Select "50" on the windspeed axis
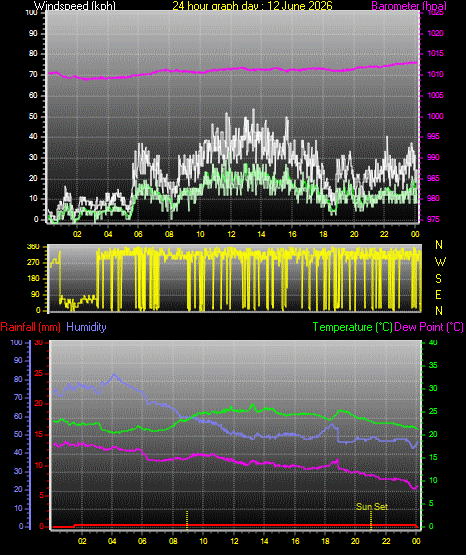 click(33, 116)
